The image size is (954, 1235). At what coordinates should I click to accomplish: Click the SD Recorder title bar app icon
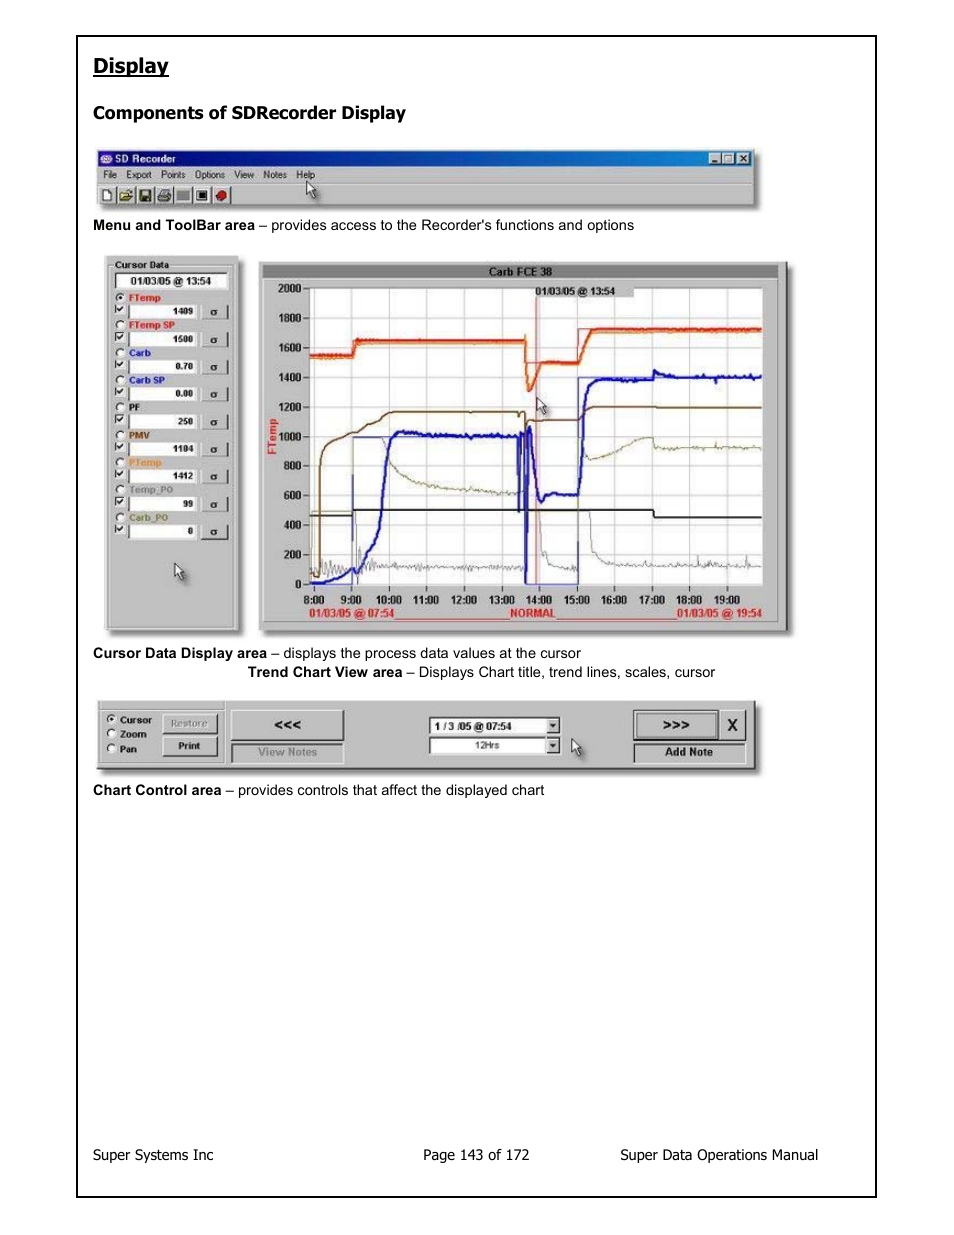106,159
